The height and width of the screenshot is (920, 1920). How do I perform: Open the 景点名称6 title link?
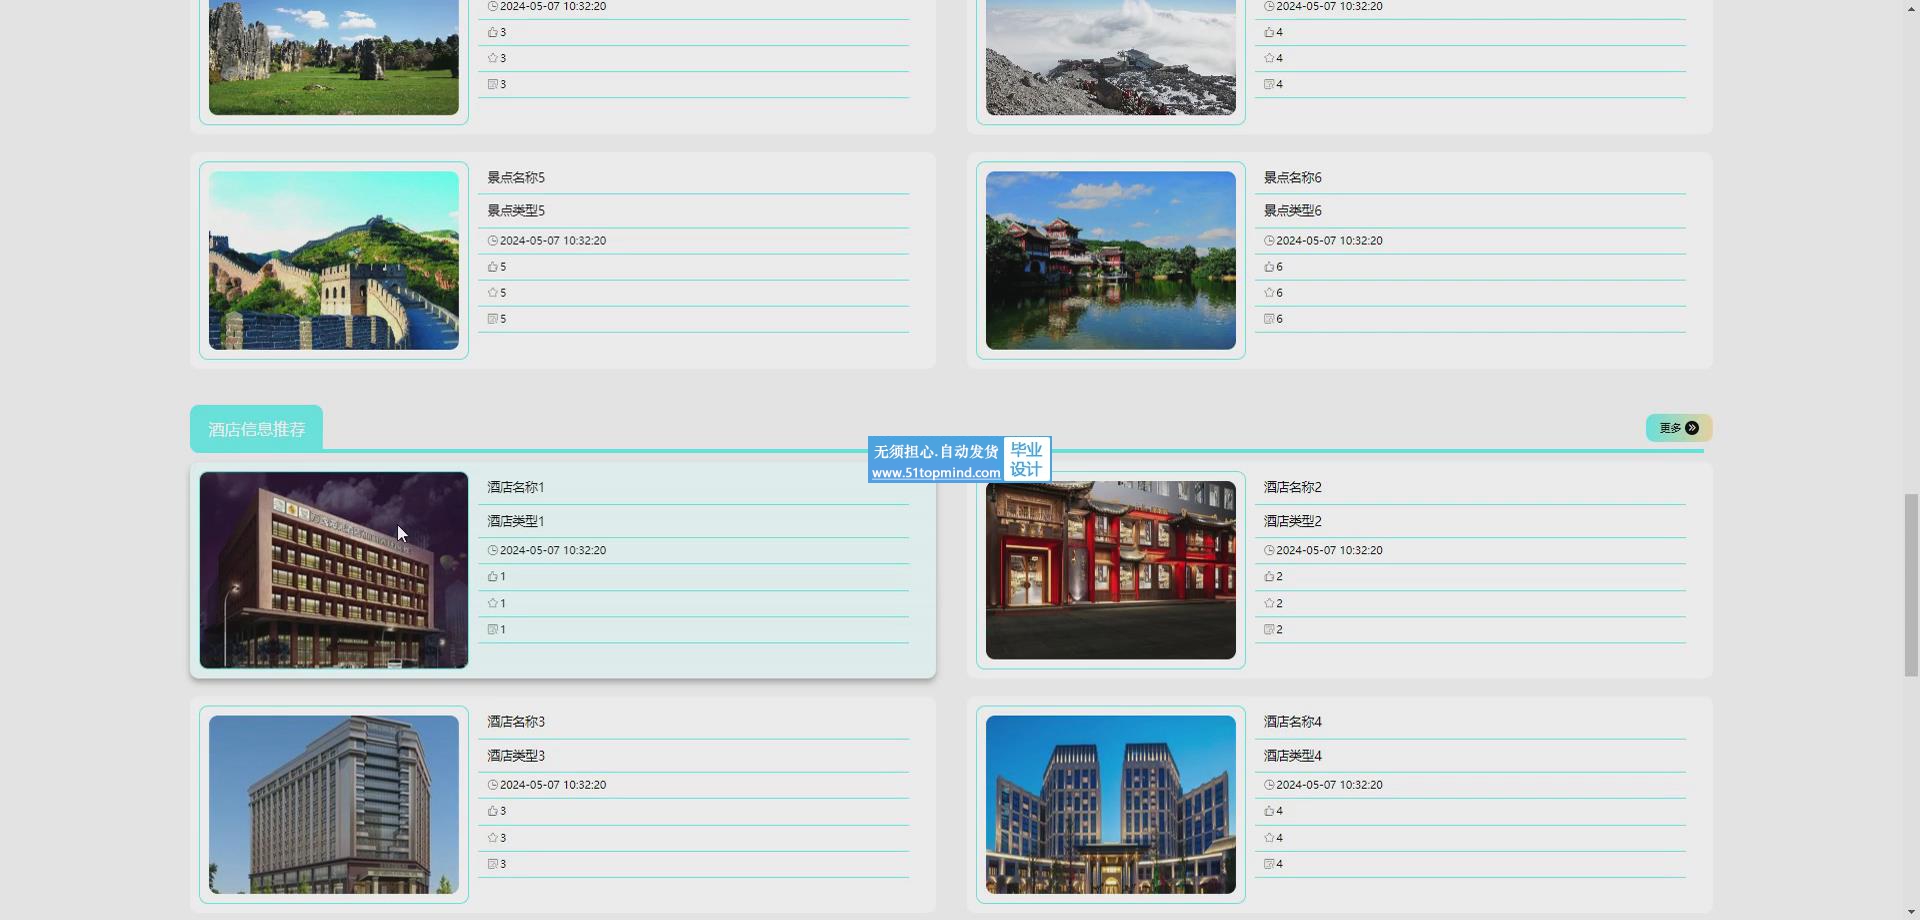point(1293,178)
